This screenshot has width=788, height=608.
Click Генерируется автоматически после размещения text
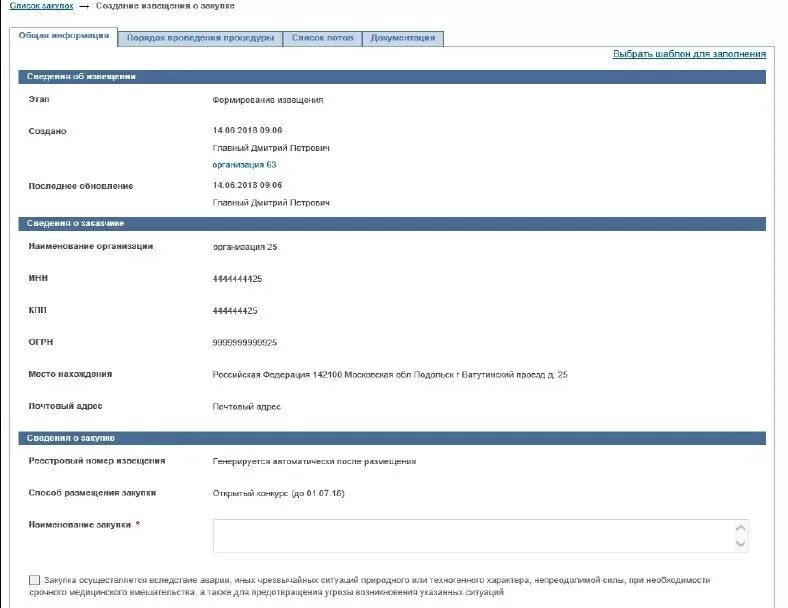click(x=314, y=461)
